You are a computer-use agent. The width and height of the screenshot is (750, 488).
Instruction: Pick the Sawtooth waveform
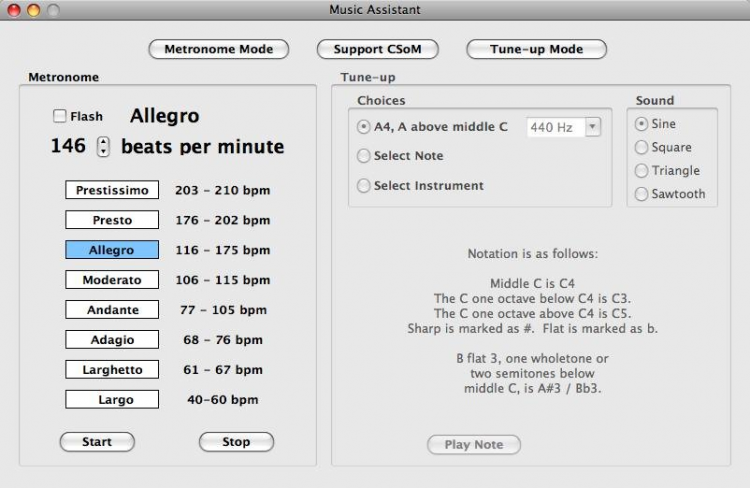pos(642,194)
